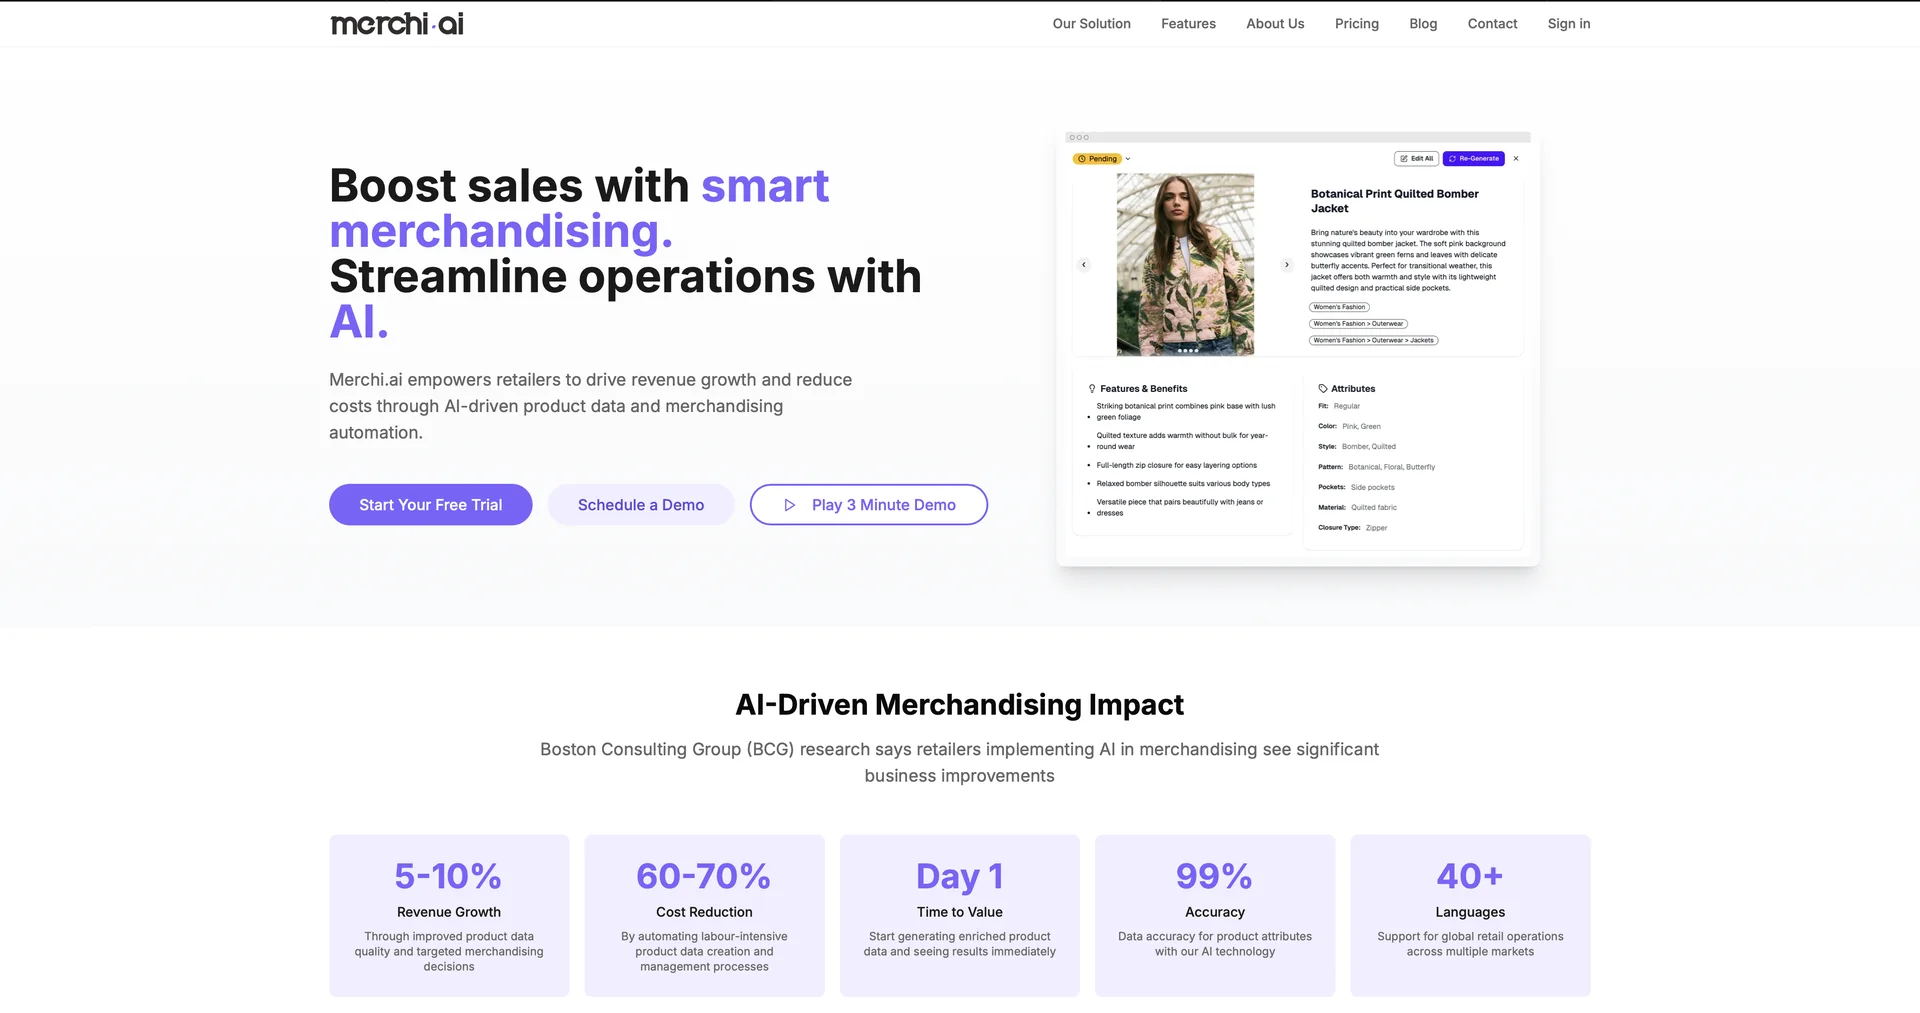Go to the Pricing page
This screenshot has width=1920, height=1013.
[1356, 24]
